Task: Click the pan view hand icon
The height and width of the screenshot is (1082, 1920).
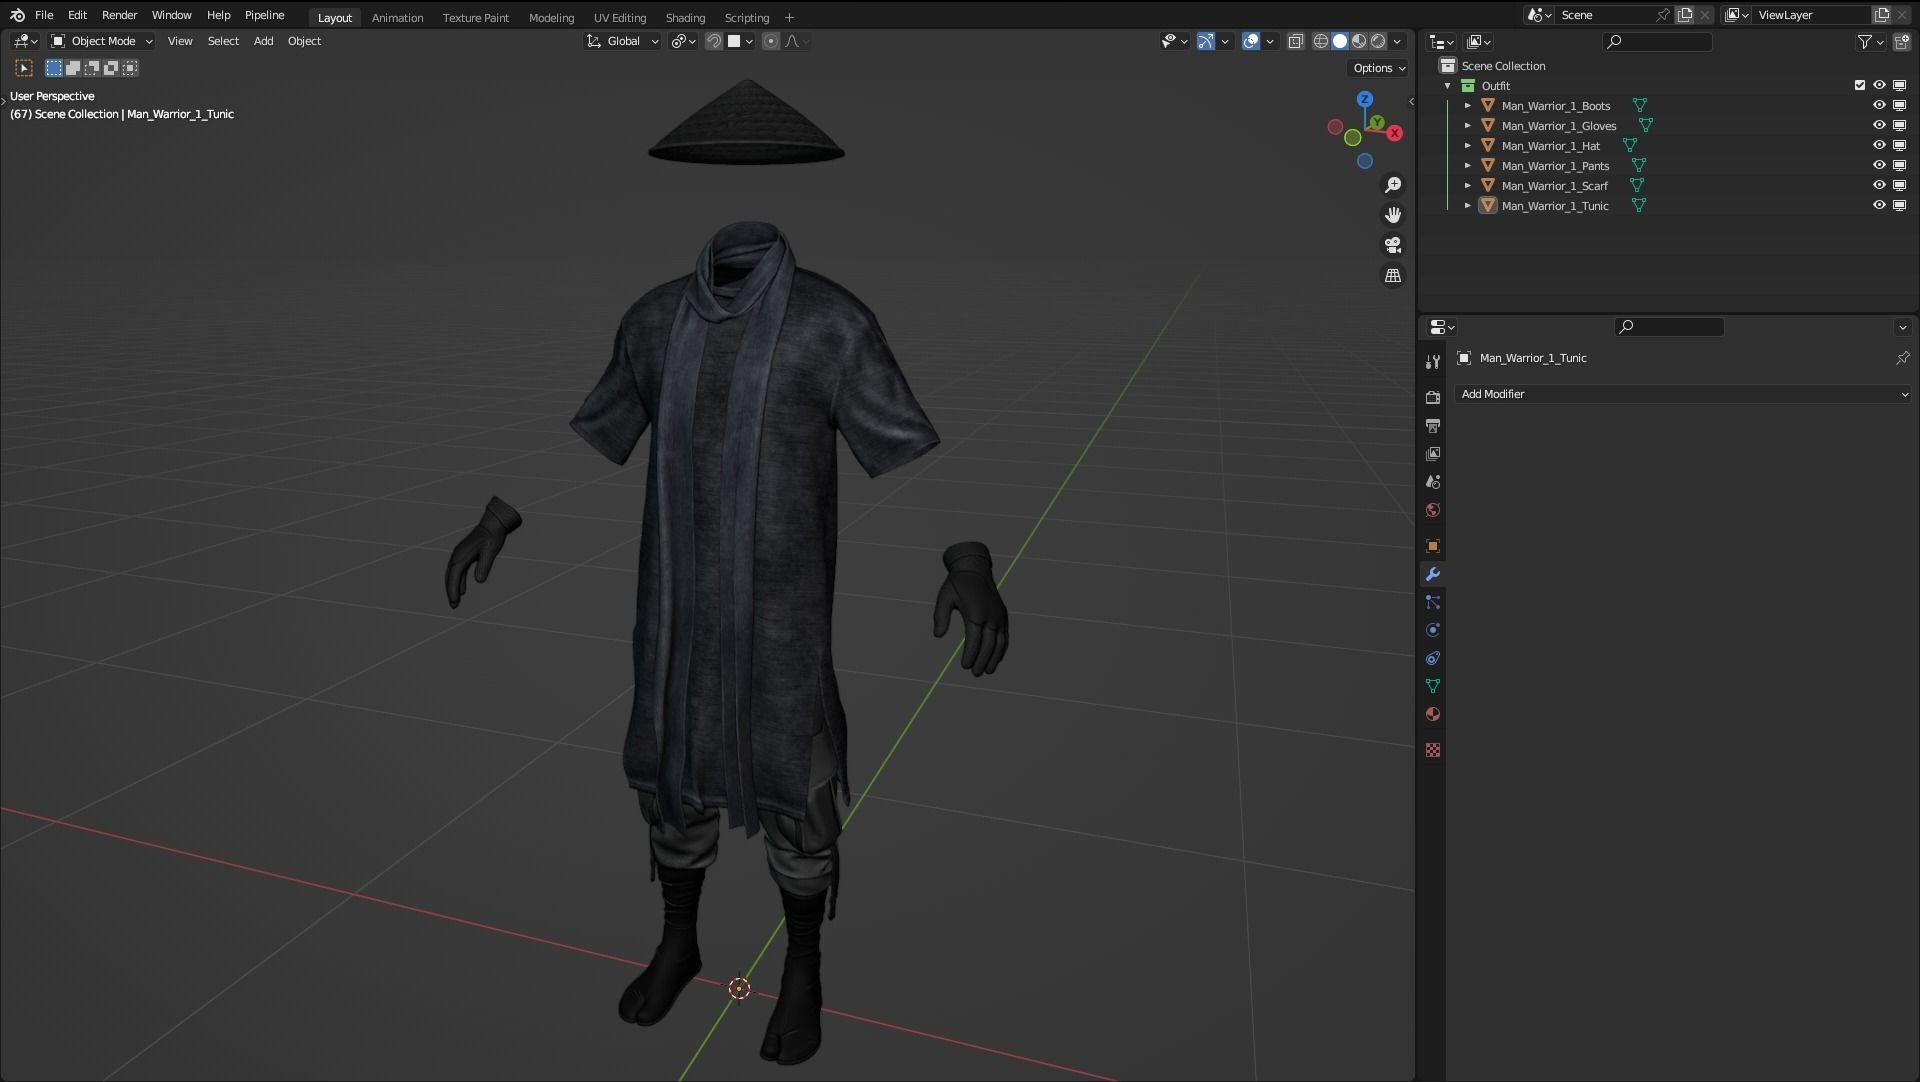Action: pyautogui.click(x=1392, y=215)
